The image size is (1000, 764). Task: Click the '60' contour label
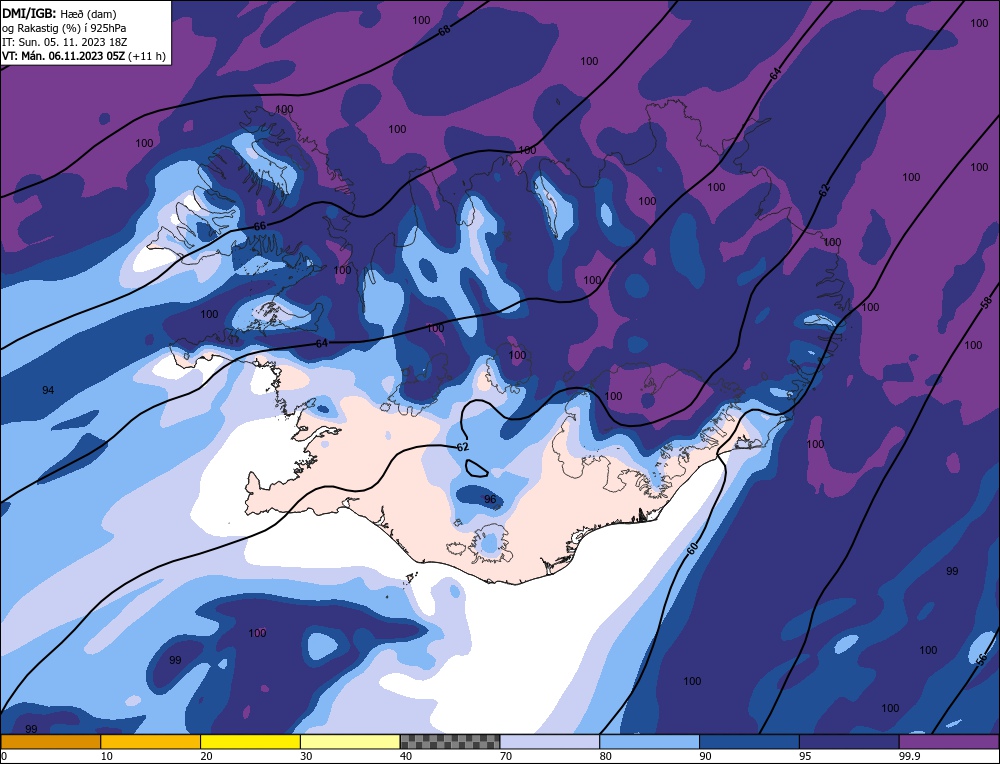tap(693, 548)
